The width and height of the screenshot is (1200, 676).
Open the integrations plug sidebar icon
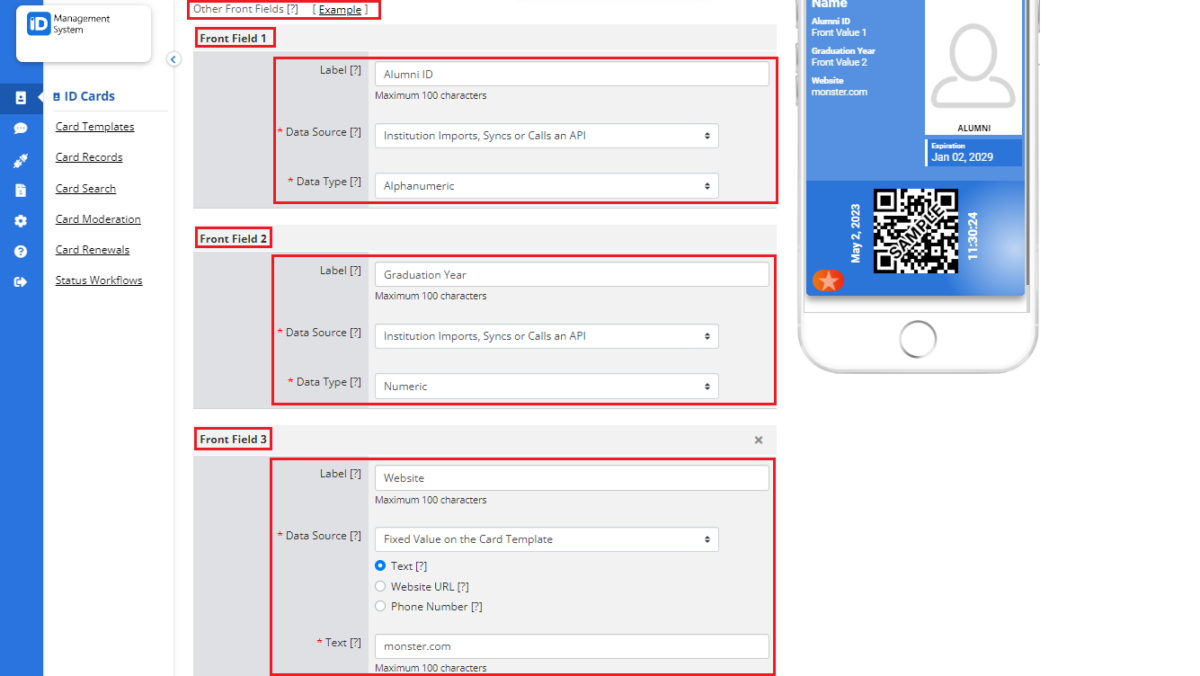click(x=20, y=160)
